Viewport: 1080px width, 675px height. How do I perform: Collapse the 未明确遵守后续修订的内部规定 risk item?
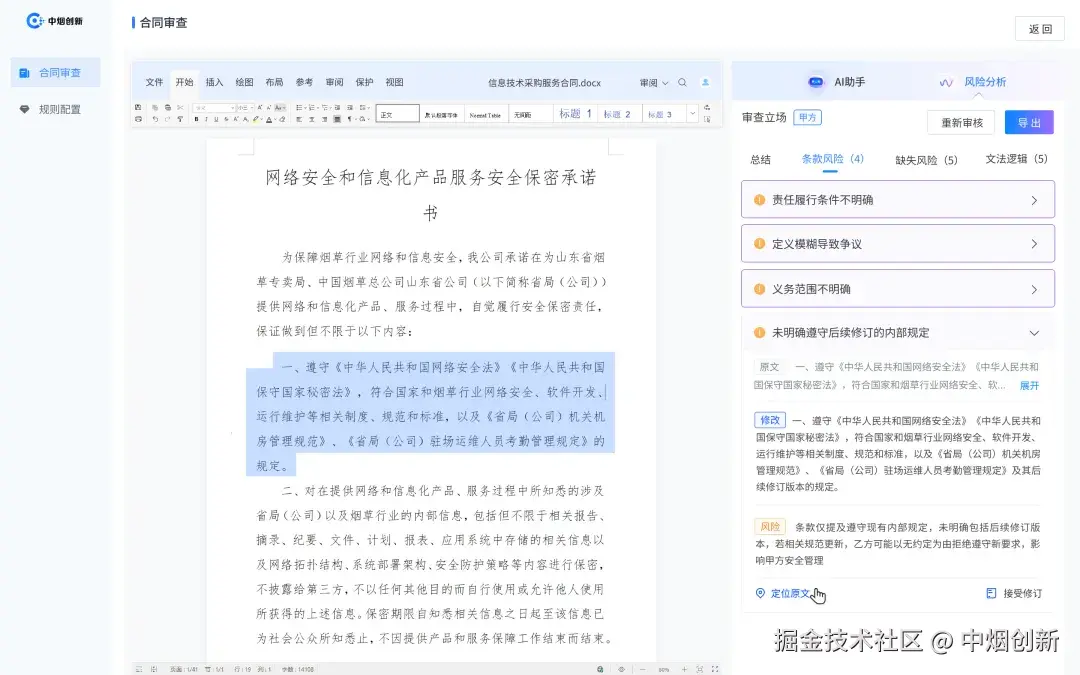point(1033,332)
